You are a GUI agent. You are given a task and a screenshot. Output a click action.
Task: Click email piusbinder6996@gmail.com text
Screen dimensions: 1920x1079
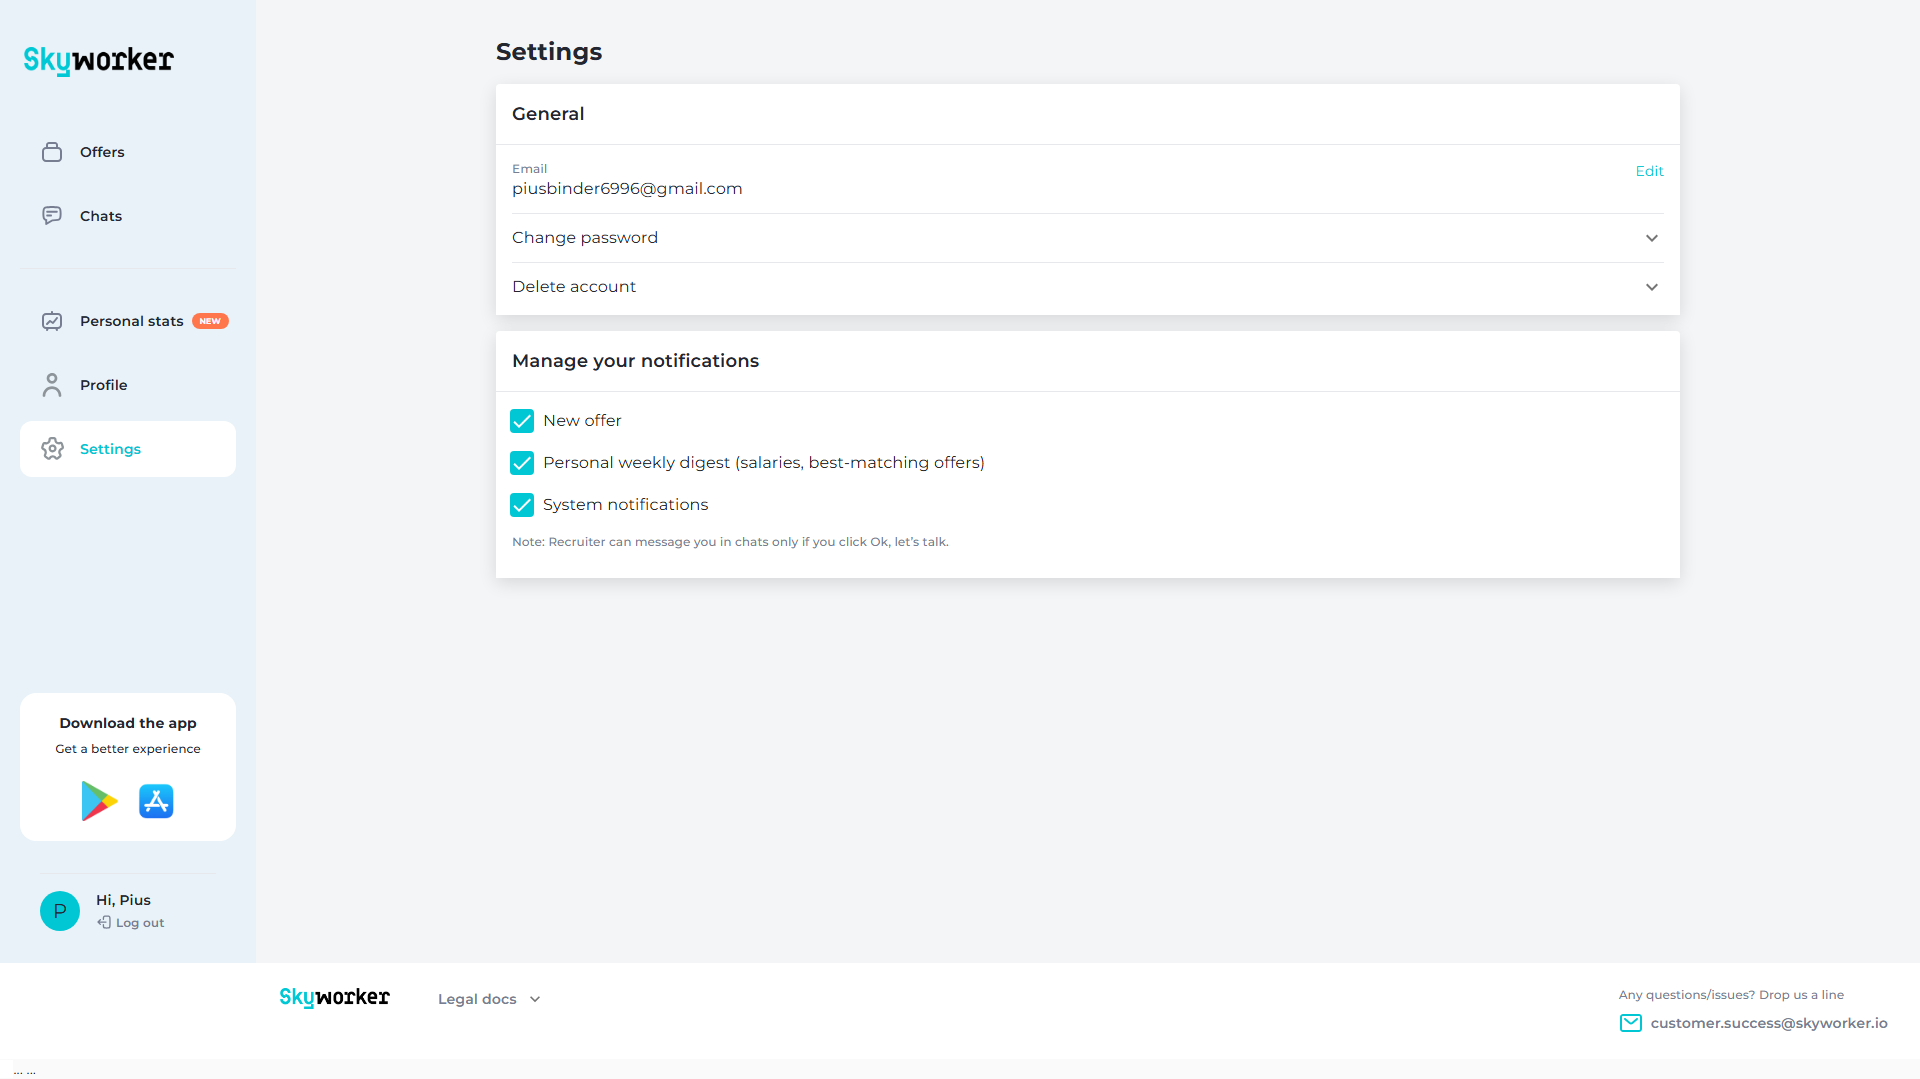(x=627, y=189)
